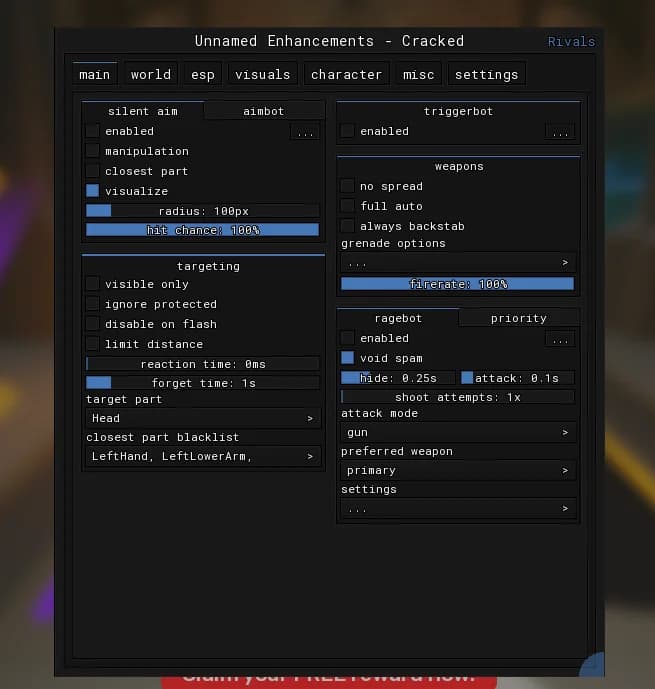The height and width of the screenshot is (689, 655).
Task: Adjust the shoot attempts slider
Action: (x=457, y=397)
